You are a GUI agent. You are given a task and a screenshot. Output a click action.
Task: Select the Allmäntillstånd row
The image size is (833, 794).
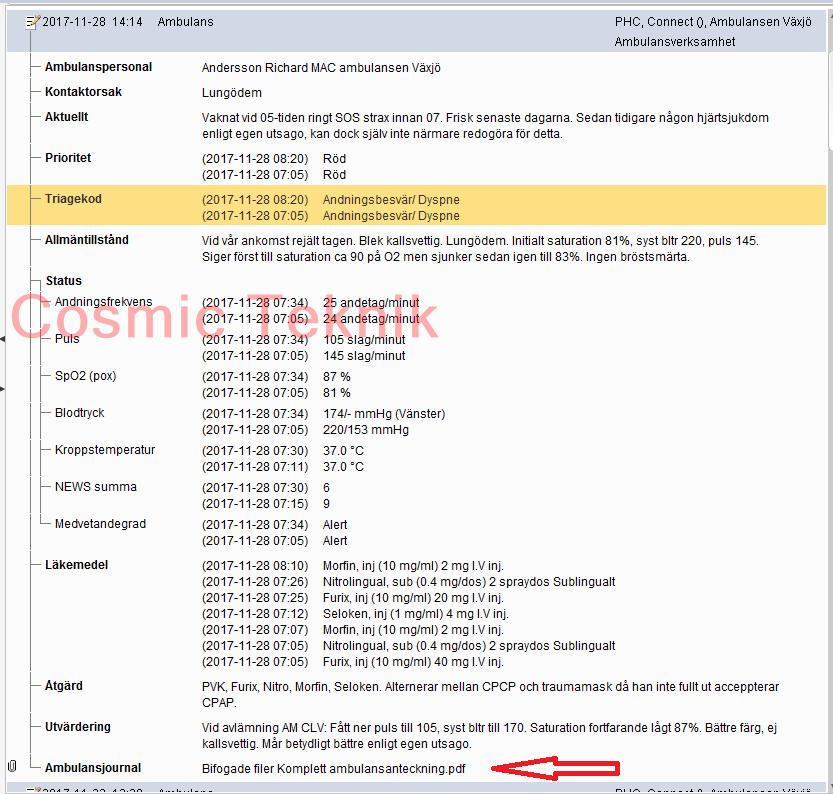point(416,249)
